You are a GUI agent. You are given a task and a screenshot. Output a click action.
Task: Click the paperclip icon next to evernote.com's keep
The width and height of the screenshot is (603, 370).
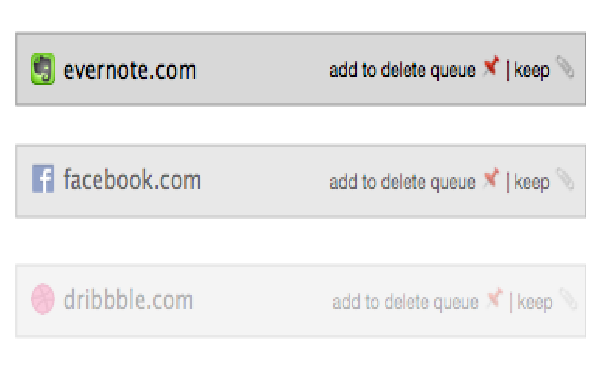[565, 67]
